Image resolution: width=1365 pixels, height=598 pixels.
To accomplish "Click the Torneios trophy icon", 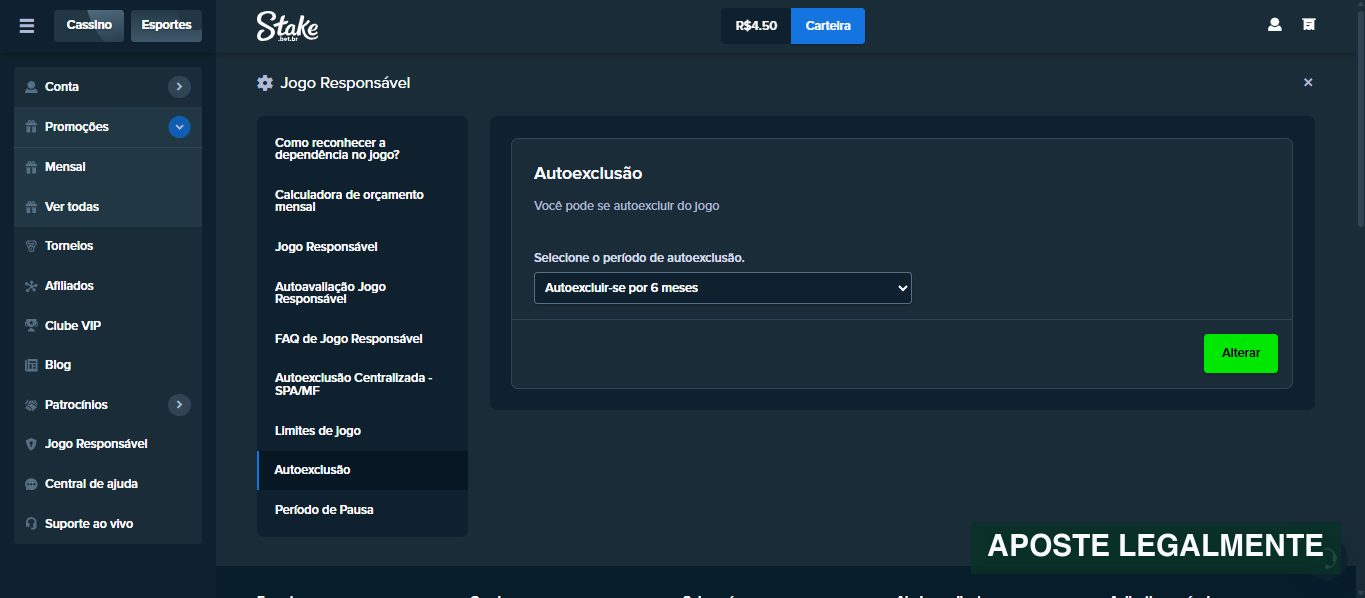I will [x=31, y=246].
